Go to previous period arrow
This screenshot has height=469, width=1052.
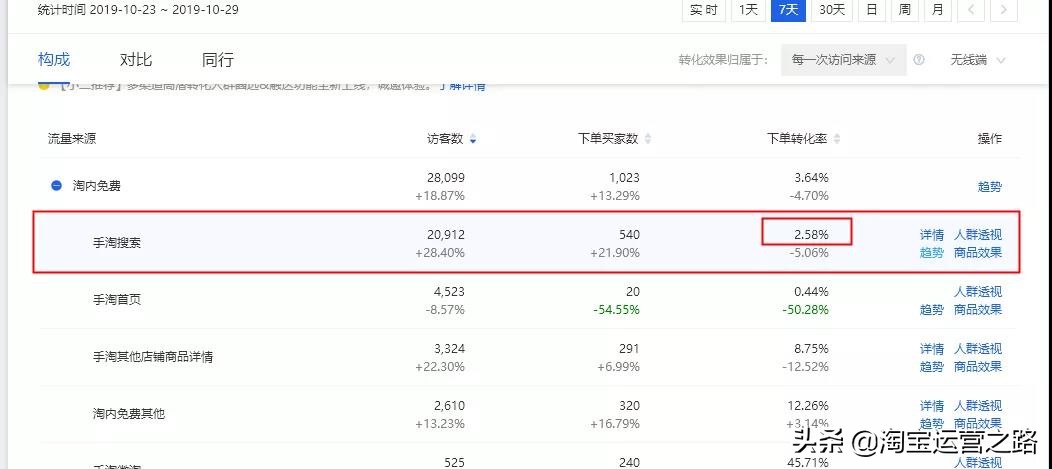coord(971,10)
